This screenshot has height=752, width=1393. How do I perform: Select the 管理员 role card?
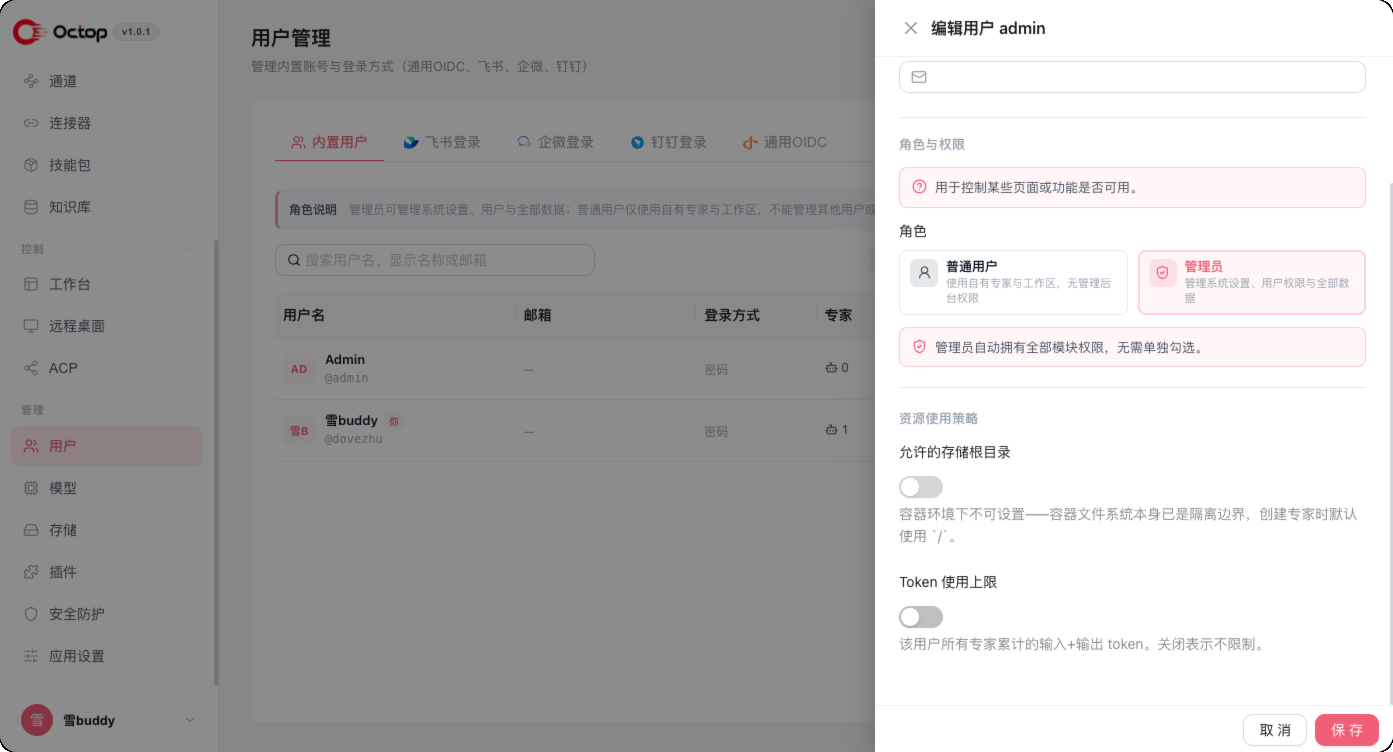pyautogui.click(x=1252, y=282)
